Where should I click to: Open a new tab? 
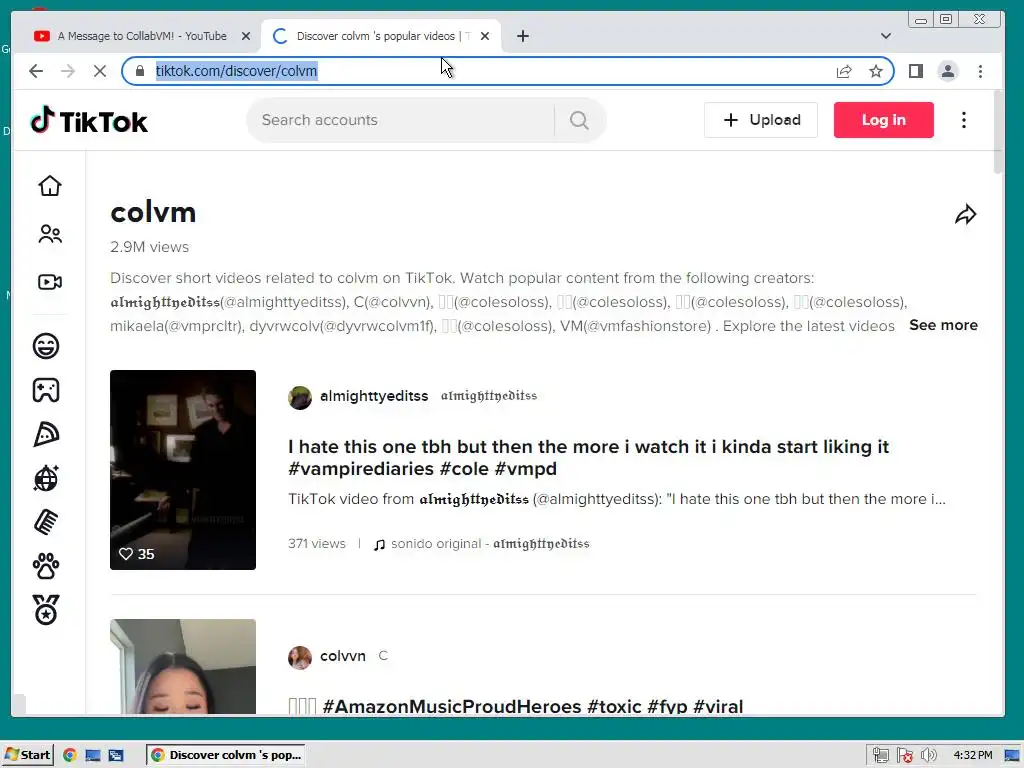pos(522,36)
